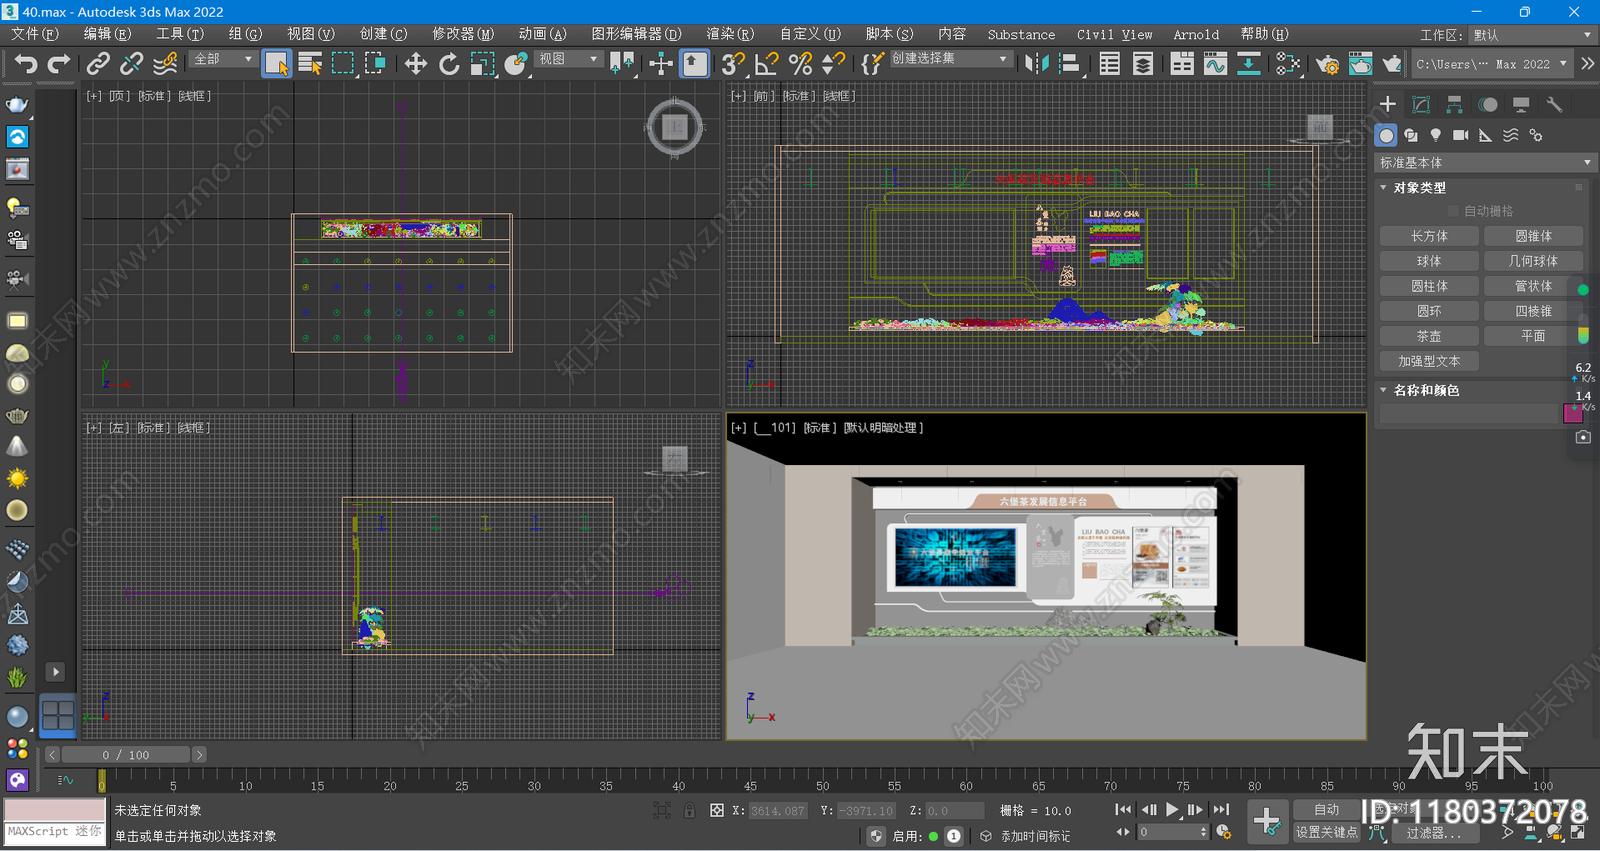The image size is (1600, 851).
Task: Open Rendered Frame Window icon
Action: coord(1360,64)
